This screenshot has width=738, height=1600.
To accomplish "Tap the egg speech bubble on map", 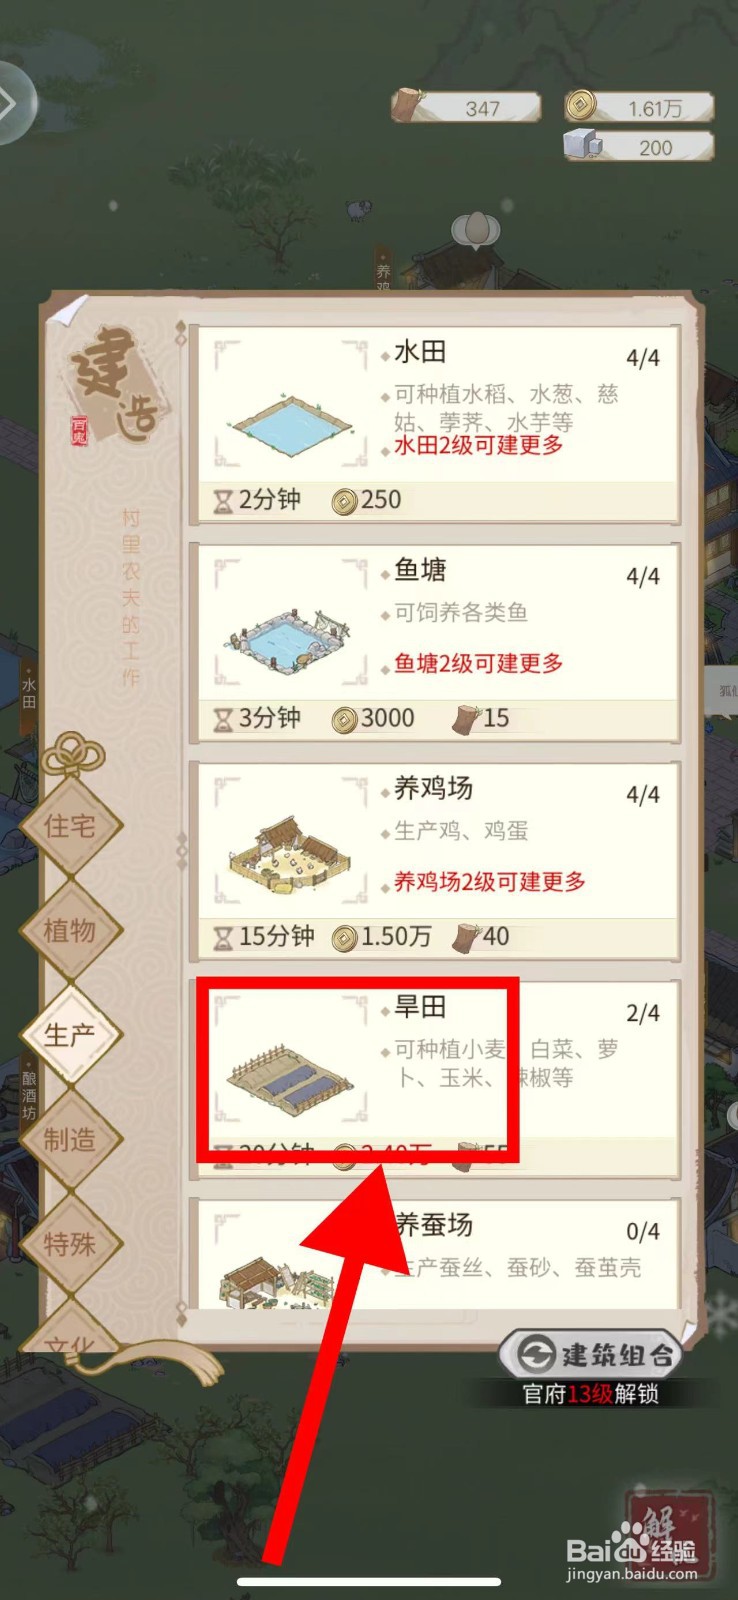I will 476,230.
